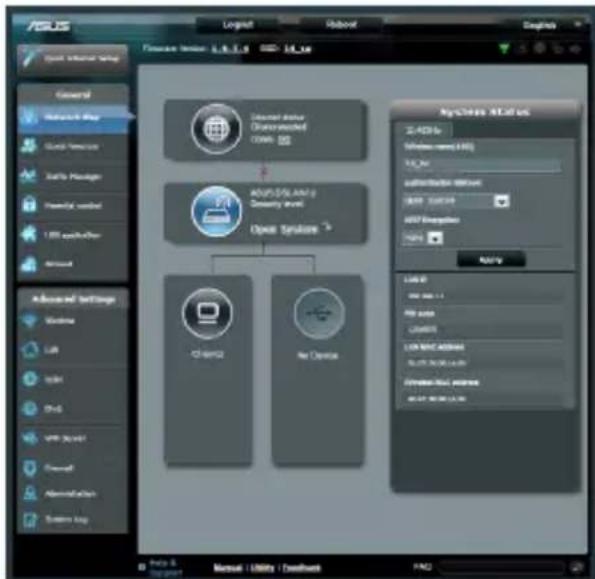Click the ASUS logo
The width and height of the screenshot is (595, 579).
coord(49,26)
